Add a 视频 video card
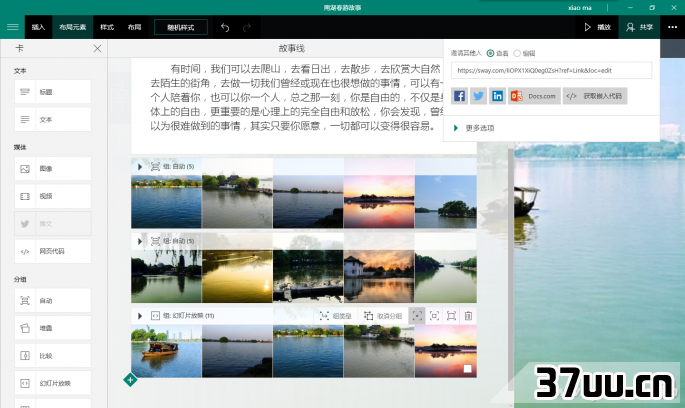 (x=53, y=196)
